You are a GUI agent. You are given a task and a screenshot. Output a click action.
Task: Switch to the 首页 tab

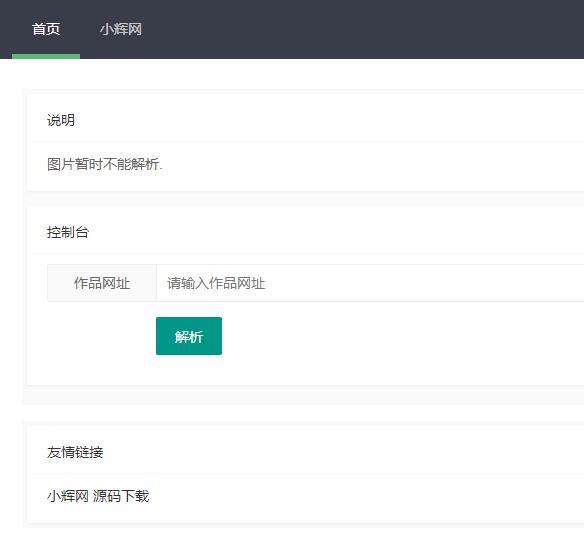[46, 29]
